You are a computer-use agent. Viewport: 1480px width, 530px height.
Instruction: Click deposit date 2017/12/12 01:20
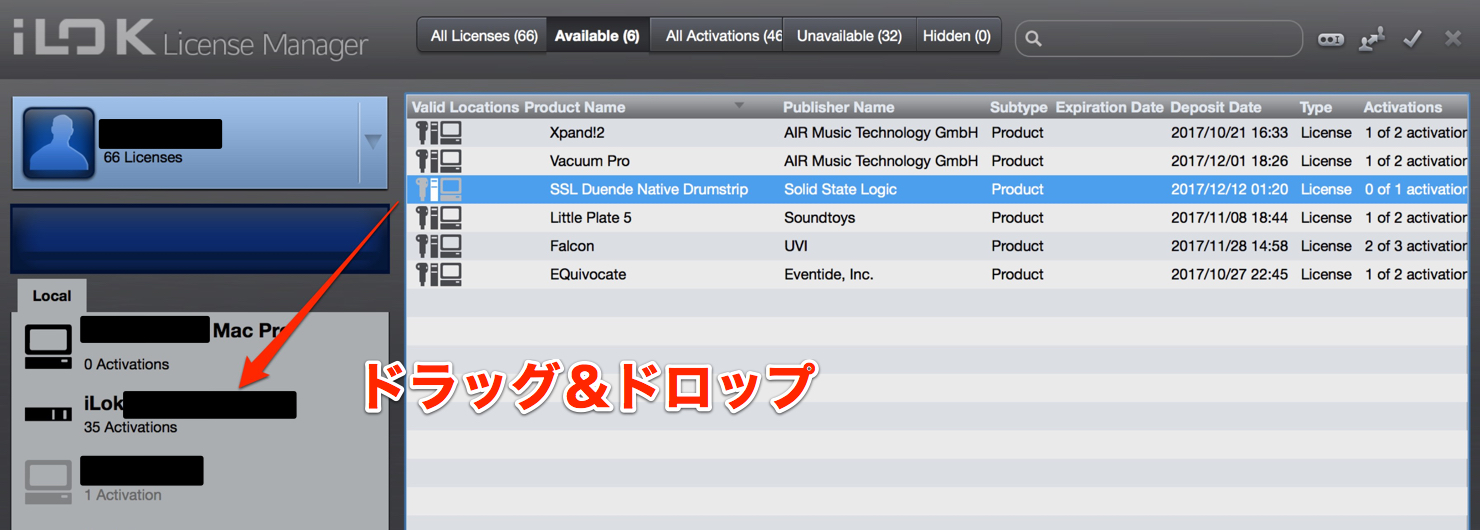1229,189
